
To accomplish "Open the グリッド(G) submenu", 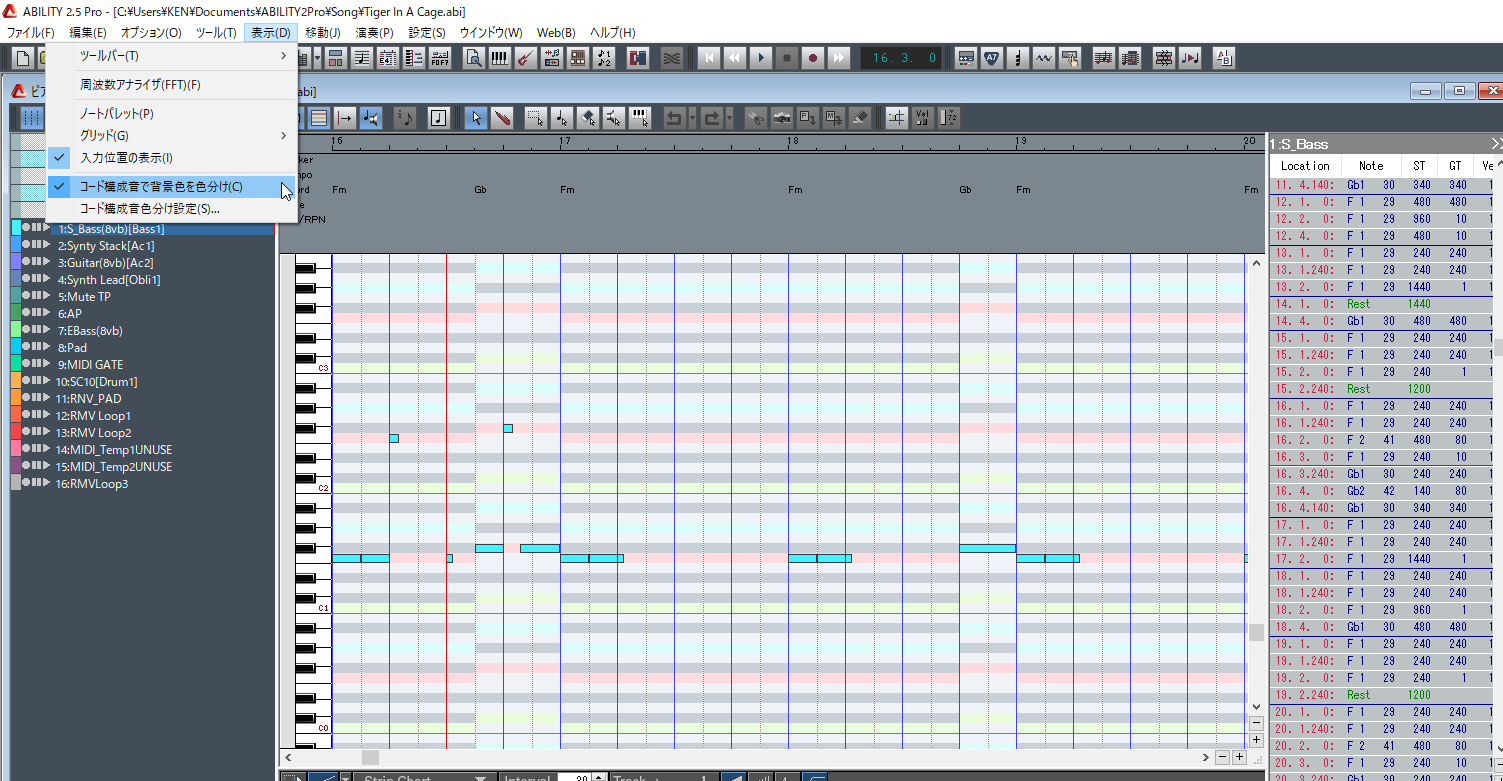I will point(172,135).
